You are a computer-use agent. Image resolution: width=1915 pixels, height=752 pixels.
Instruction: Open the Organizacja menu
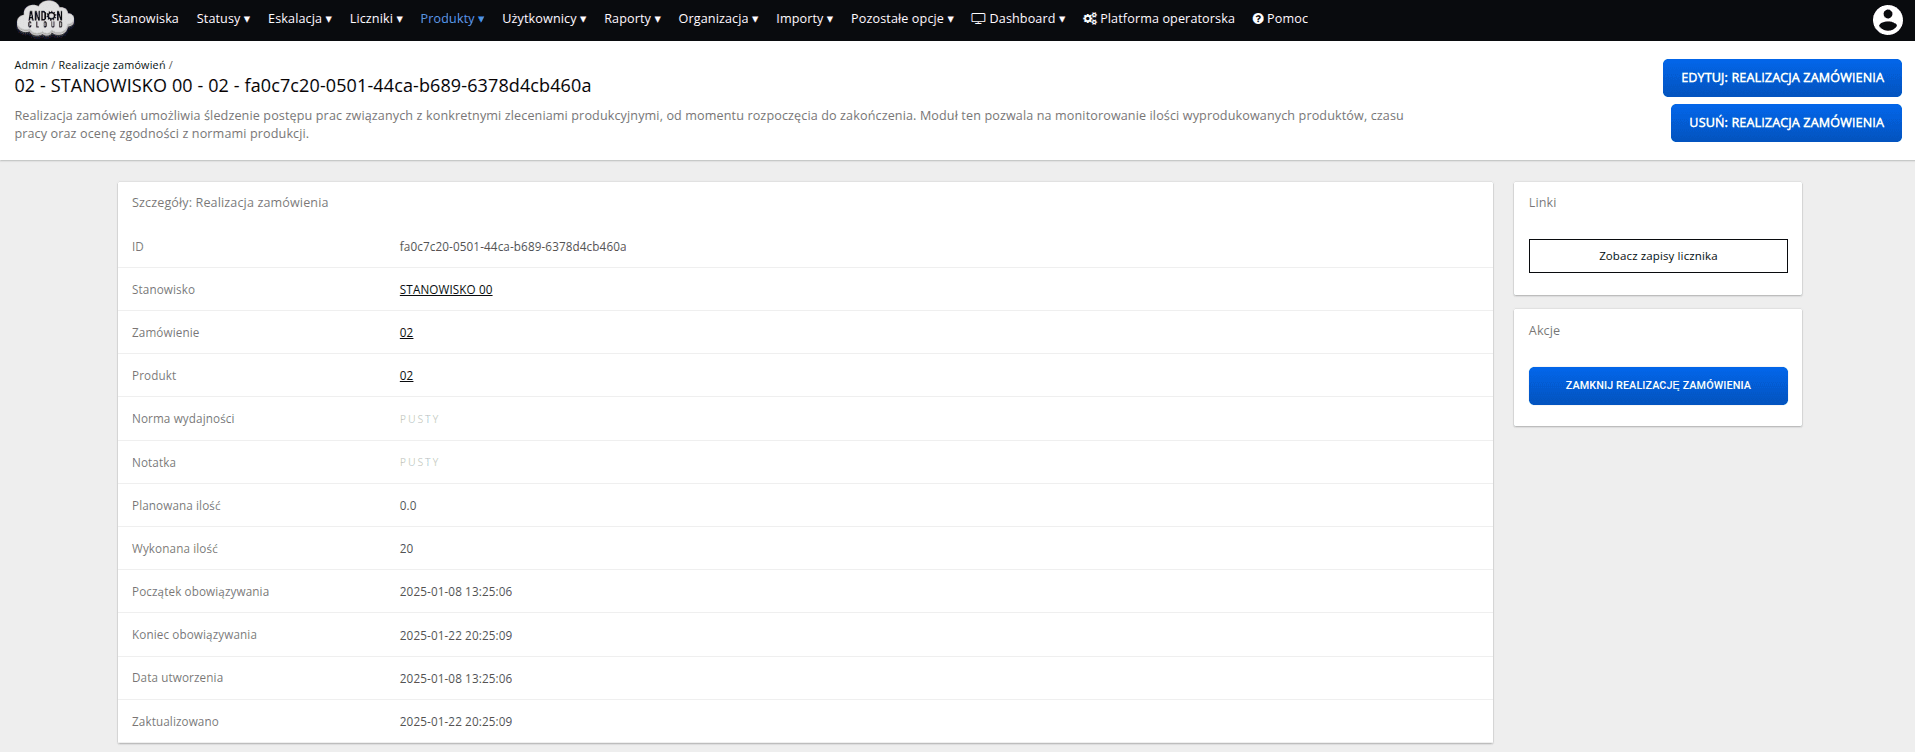[x=718, y=19]
